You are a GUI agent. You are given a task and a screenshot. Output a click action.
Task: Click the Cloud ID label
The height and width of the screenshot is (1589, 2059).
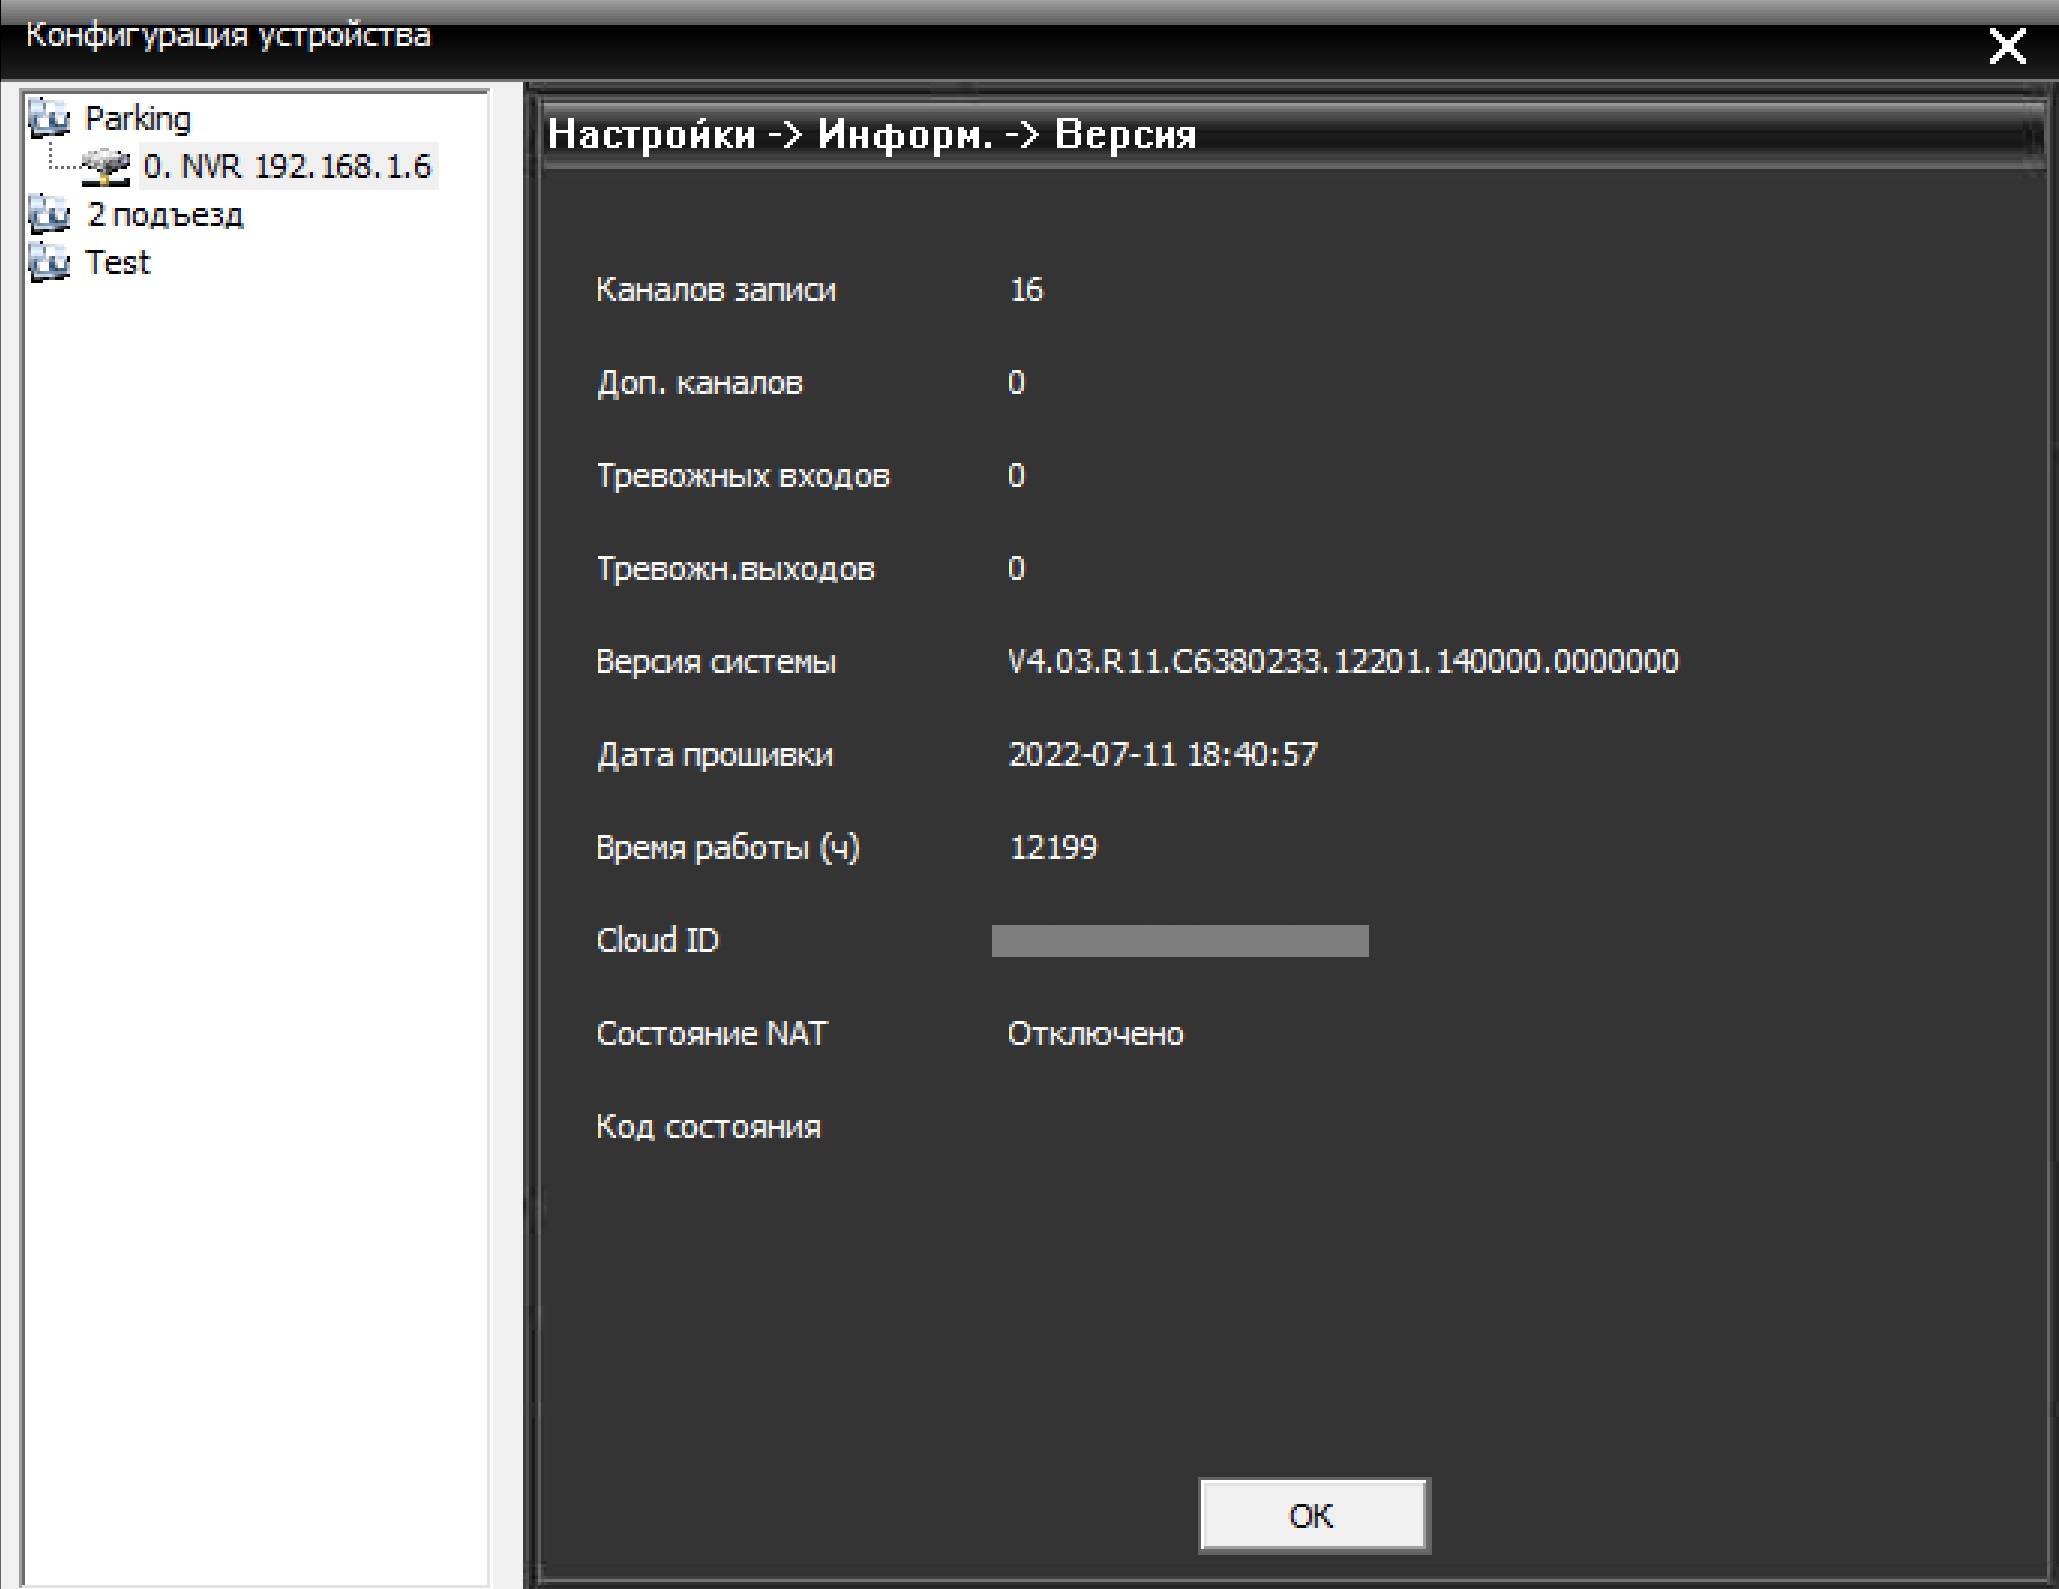click(657, 940)
